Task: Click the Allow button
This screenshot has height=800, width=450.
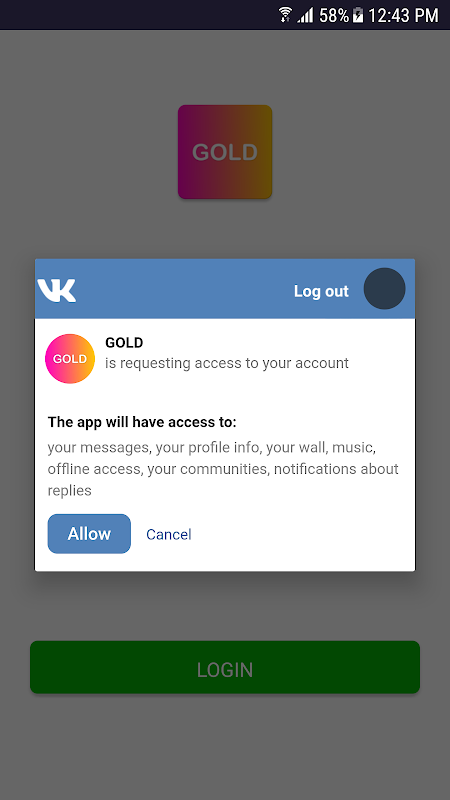Action: pos(89,534)
